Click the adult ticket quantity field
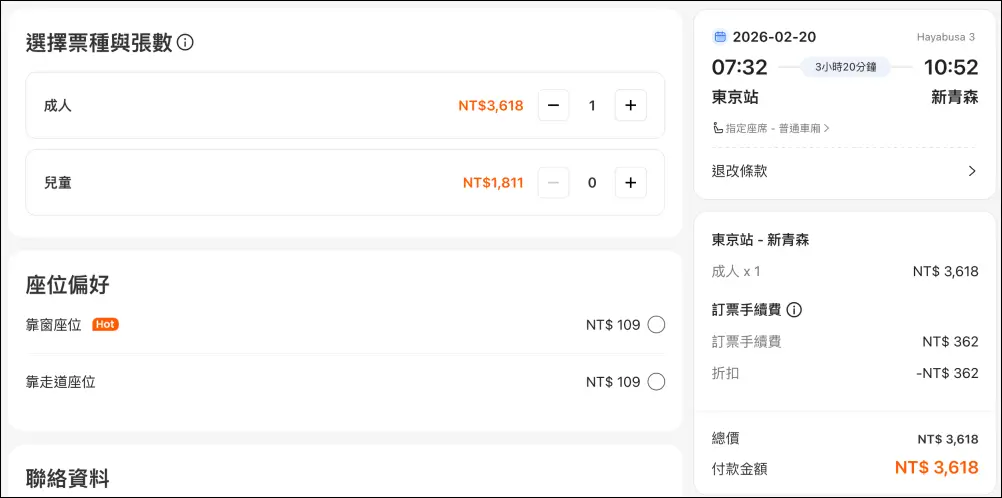 point(592,105)
